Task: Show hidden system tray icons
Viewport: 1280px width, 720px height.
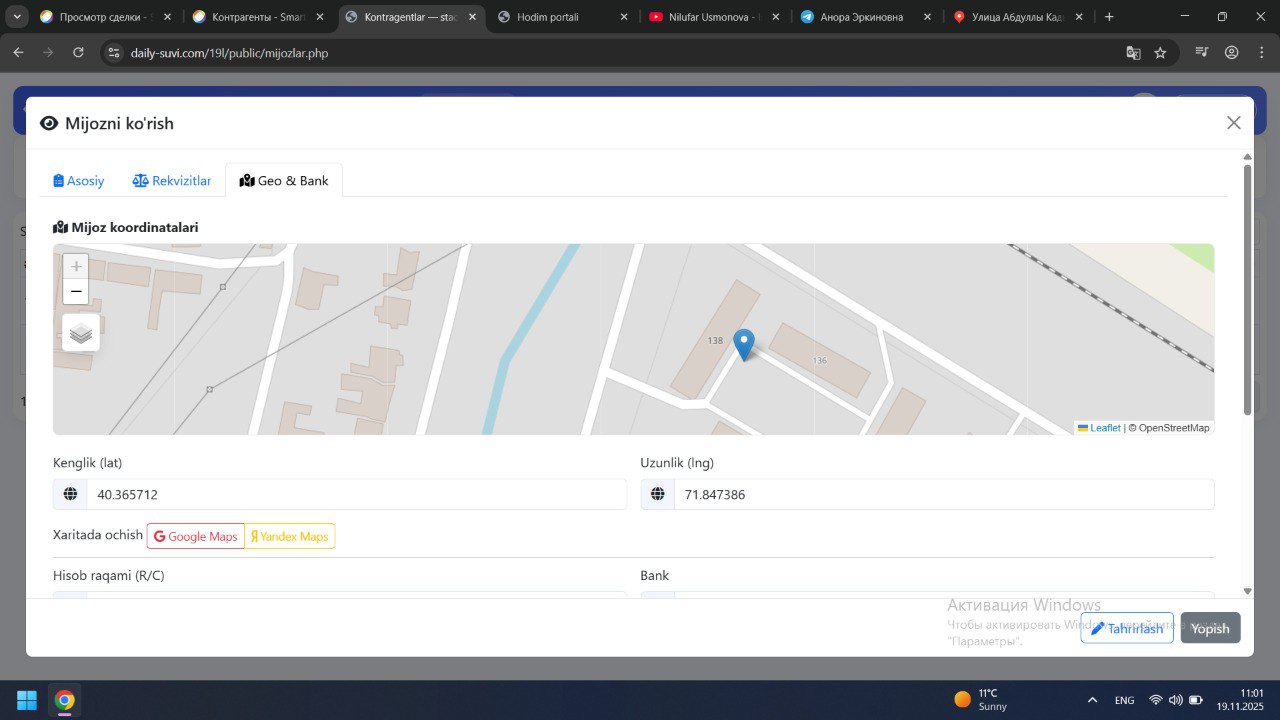Action: click(x=1092, y=700)
